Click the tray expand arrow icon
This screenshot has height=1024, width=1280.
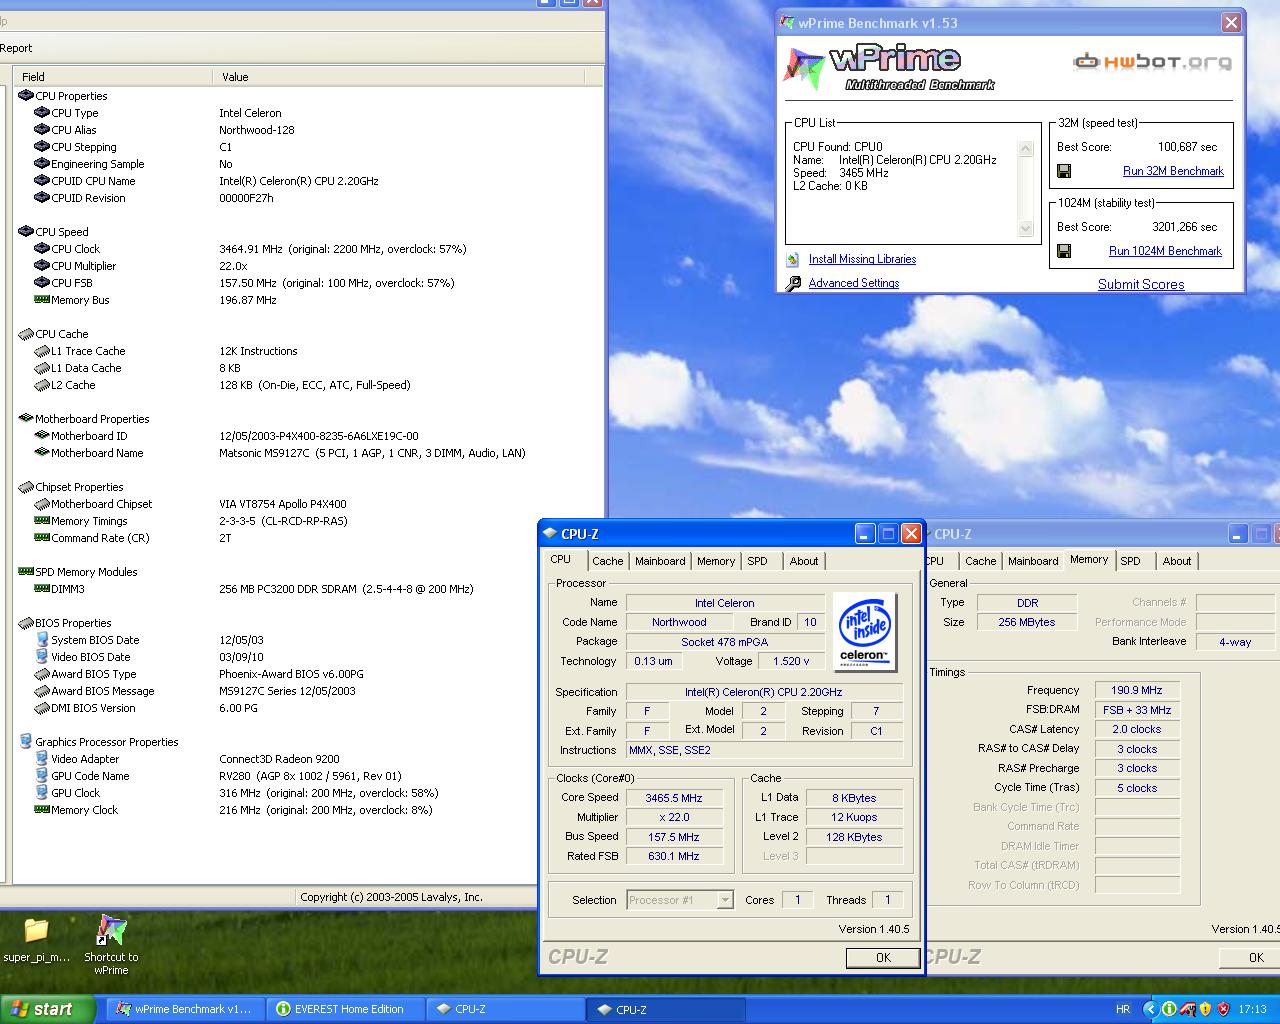click(x=1150, y=1010)
